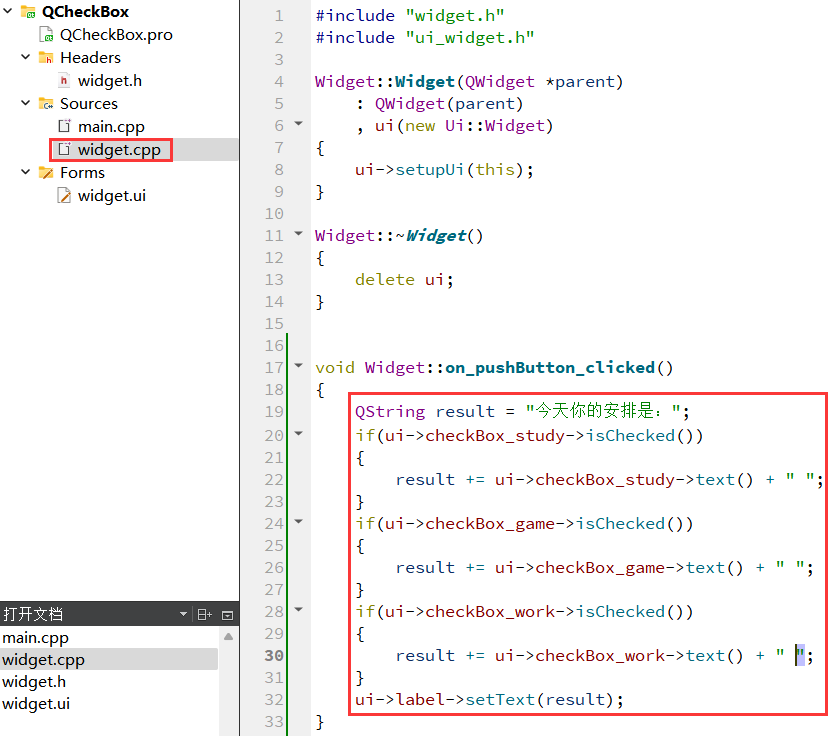Click the open documents scrollbar up arrow
The height and width of the screenshot is (736, 839).
228,637
